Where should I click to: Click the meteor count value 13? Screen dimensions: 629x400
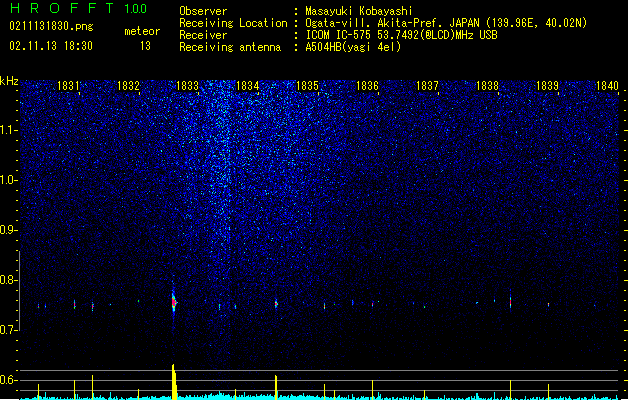[145, 46]
